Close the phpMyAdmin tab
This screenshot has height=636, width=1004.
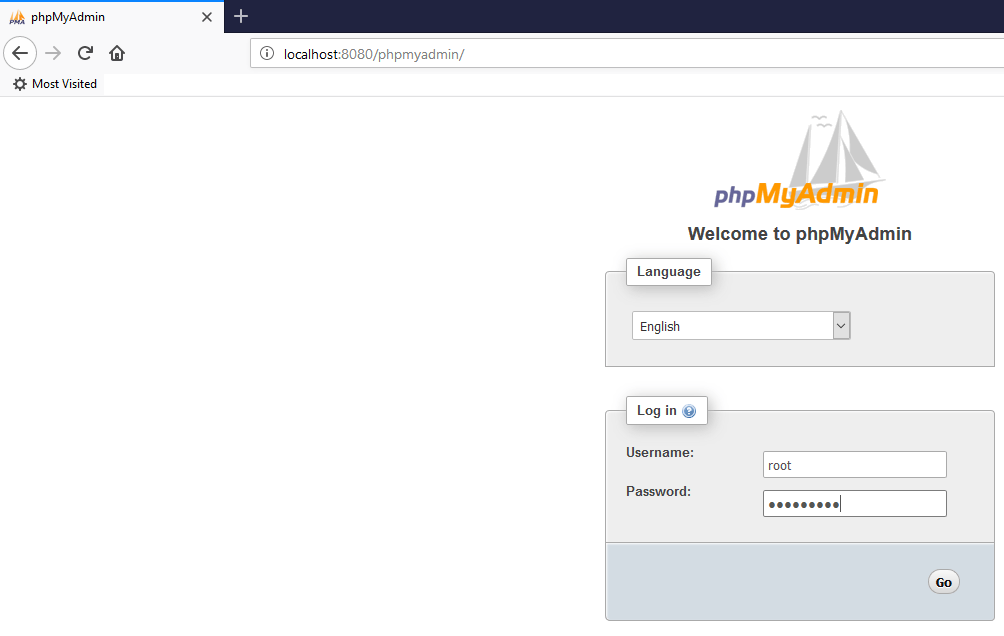point(207,17)
